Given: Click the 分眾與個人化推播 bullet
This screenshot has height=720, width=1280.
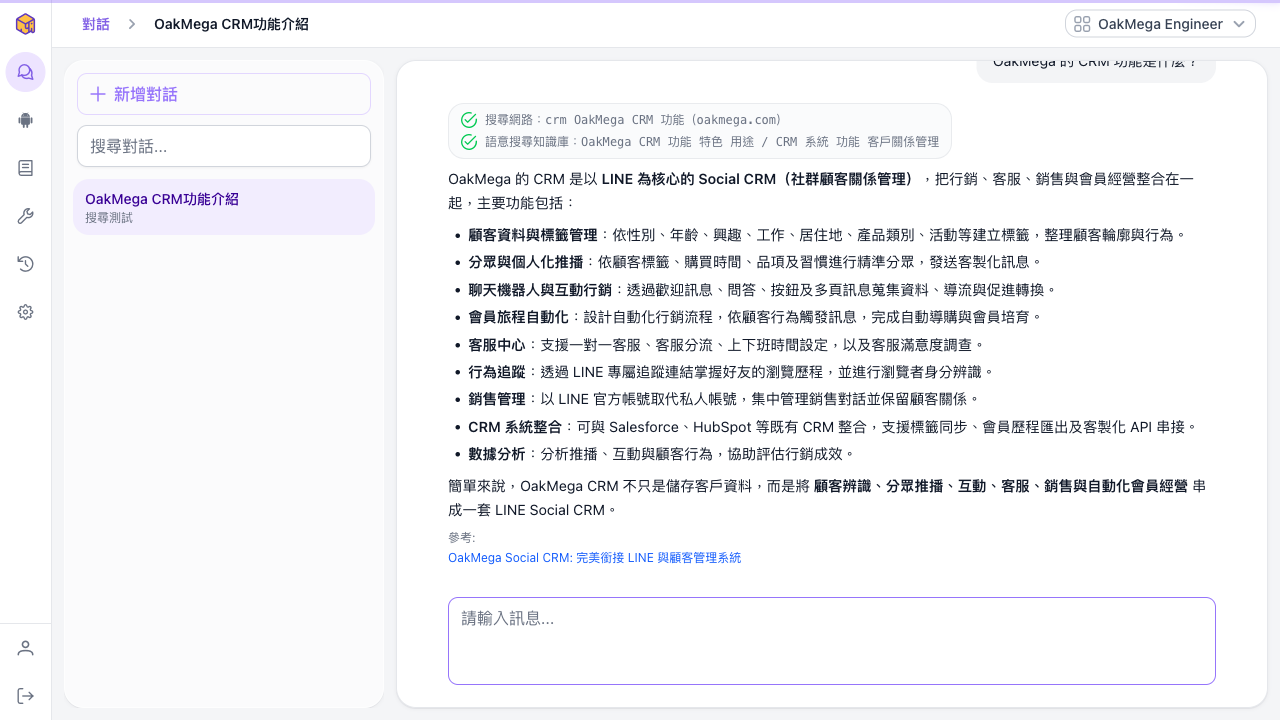Looking at the screenshot, I should (756, 262).
